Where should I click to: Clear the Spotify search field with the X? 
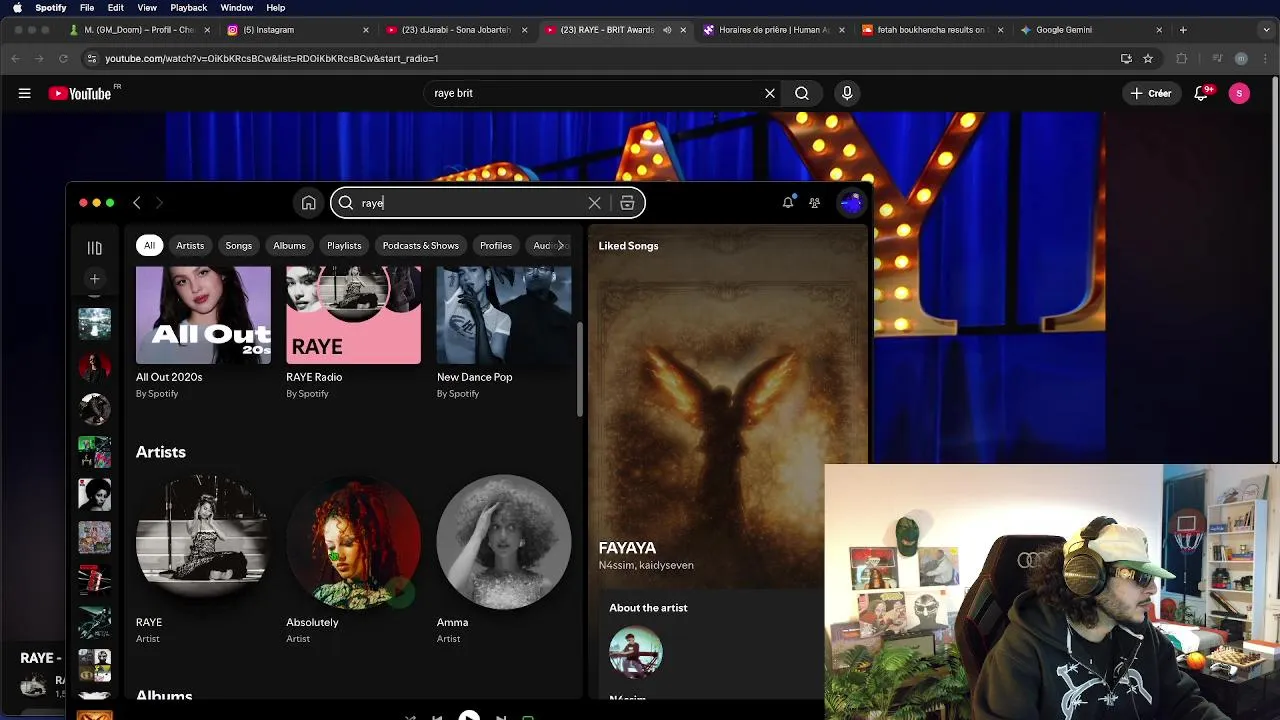point(594,203)
